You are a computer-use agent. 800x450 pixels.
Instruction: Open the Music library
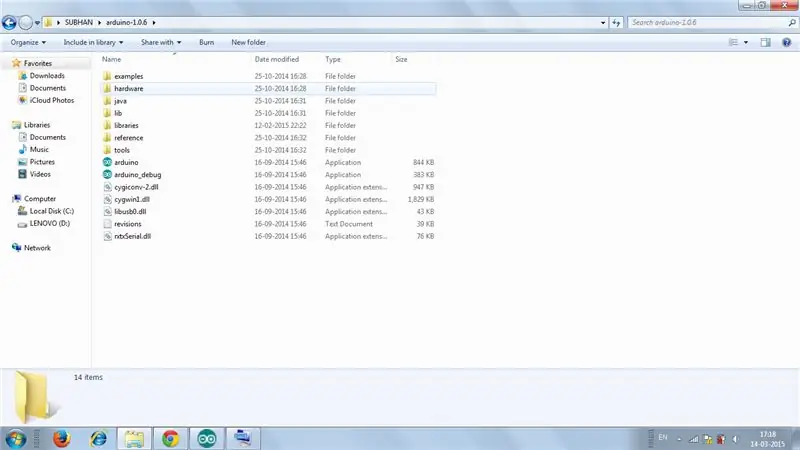(39, 149)
